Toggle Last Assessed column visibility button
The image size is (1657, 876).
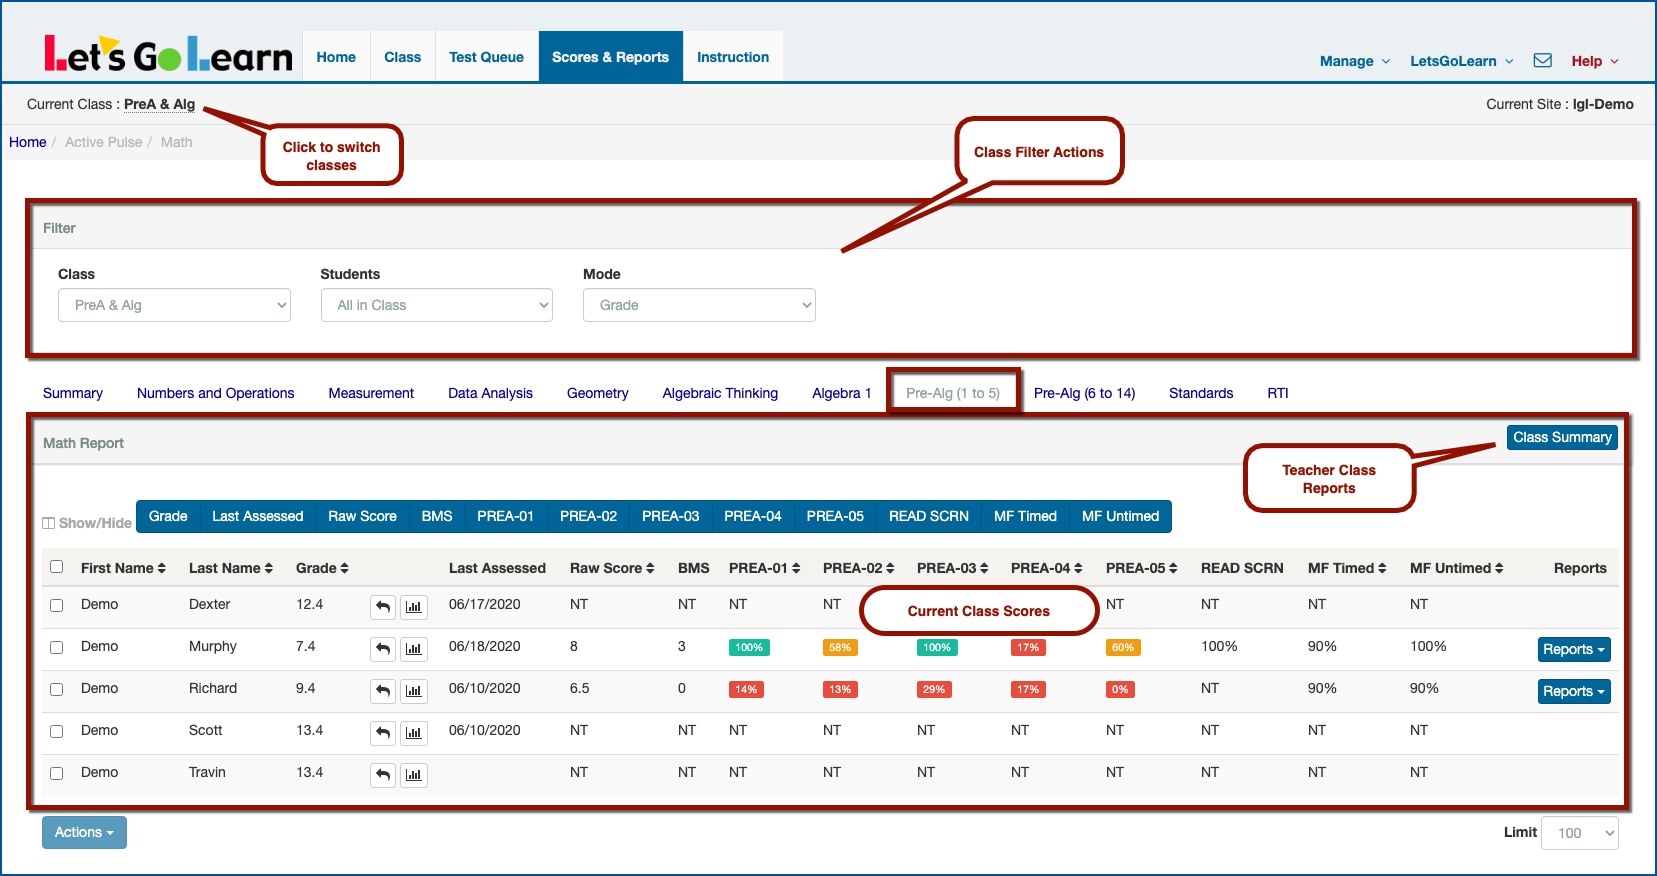[x=257, y=516]
